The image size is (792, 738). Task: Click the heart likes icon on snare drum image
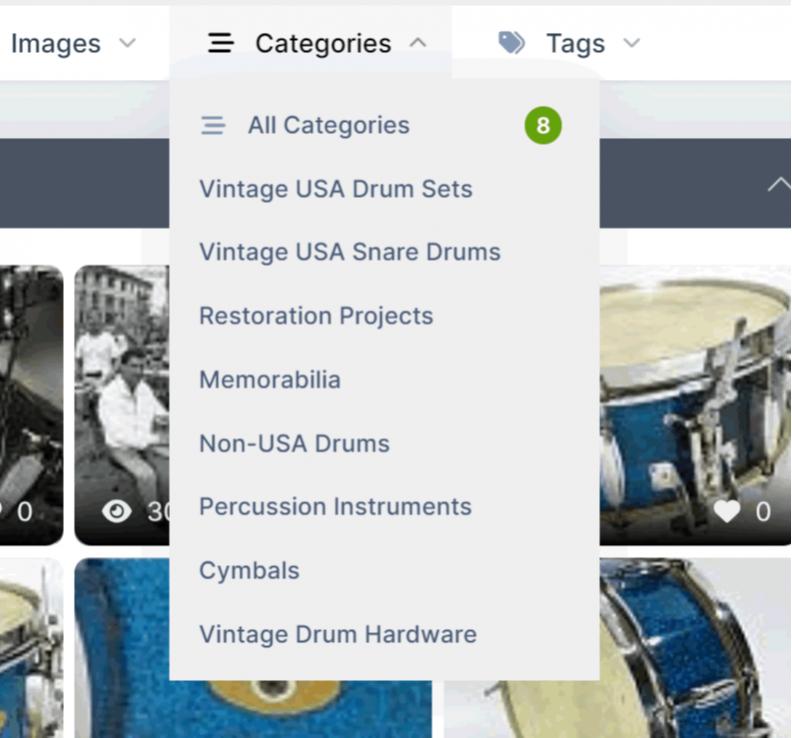pyautogui.click(x=727, y=512)
